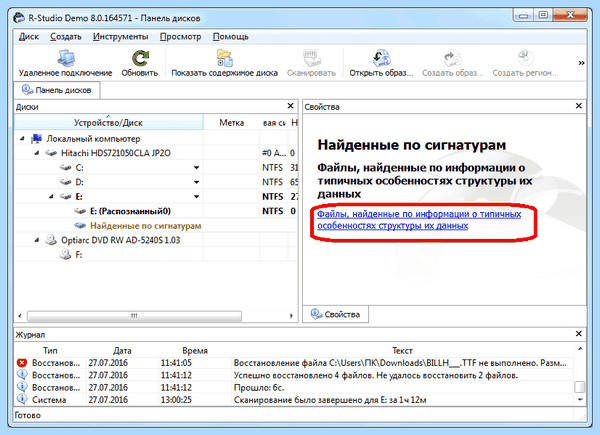The width and height of the screenshot is (600, 435).
Task: Sort by Устройство/Диск column header
Action: pyautogui.click(x=108, y=122)
